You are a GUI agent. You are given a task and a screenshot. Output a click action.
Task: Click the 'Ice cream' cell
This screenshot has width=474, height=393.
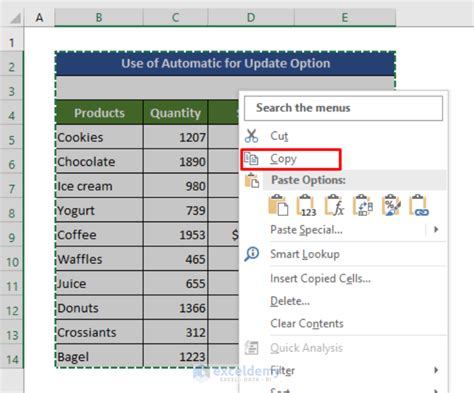[x=99, y=186]
